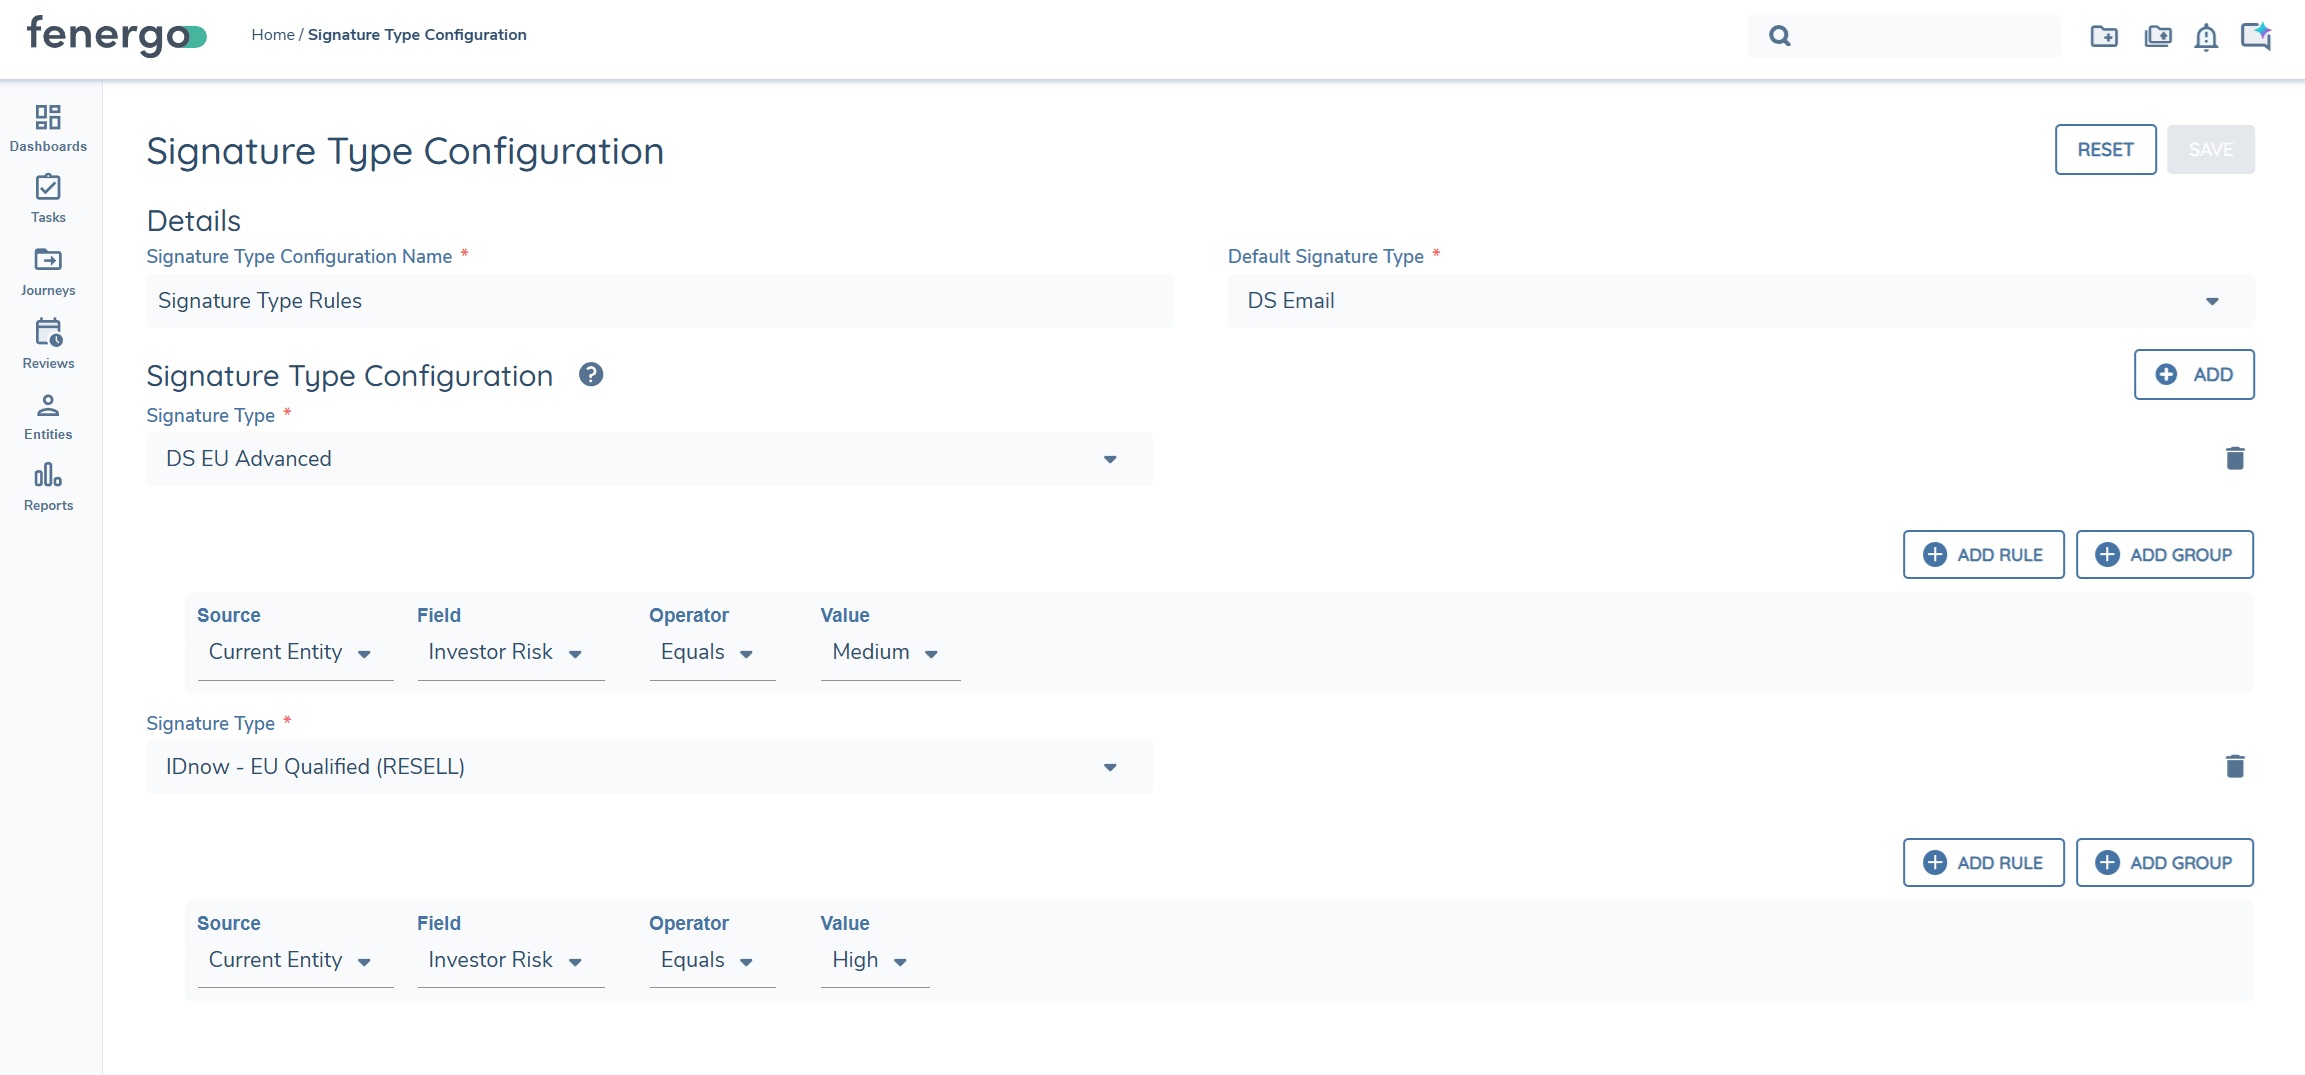The width and height of the screenshot is (2305, 1075).
Task: Click ADD GROUP under IDnow EU Qualified
Action: 2164,863
